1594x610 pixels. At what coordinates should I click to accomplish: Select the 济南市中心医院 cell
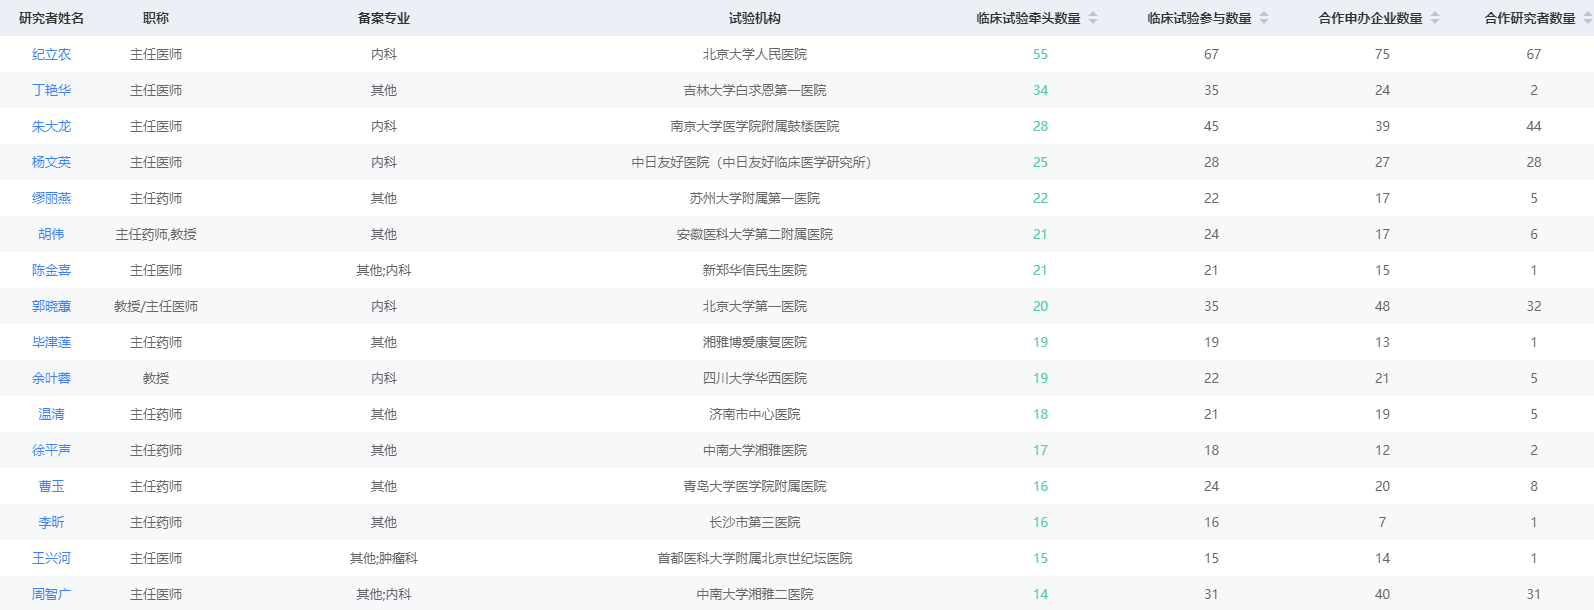(x=755, y=414)
